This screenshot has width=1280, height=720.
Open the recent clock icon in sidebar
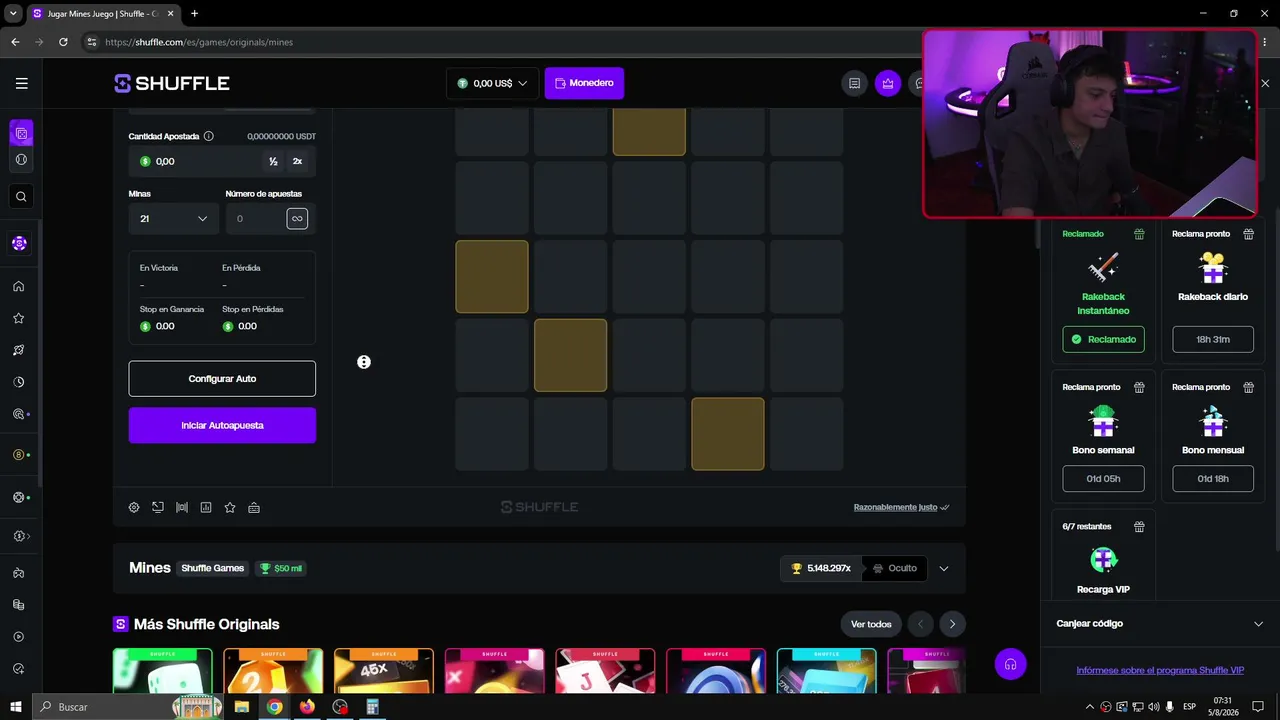(19, 382)
